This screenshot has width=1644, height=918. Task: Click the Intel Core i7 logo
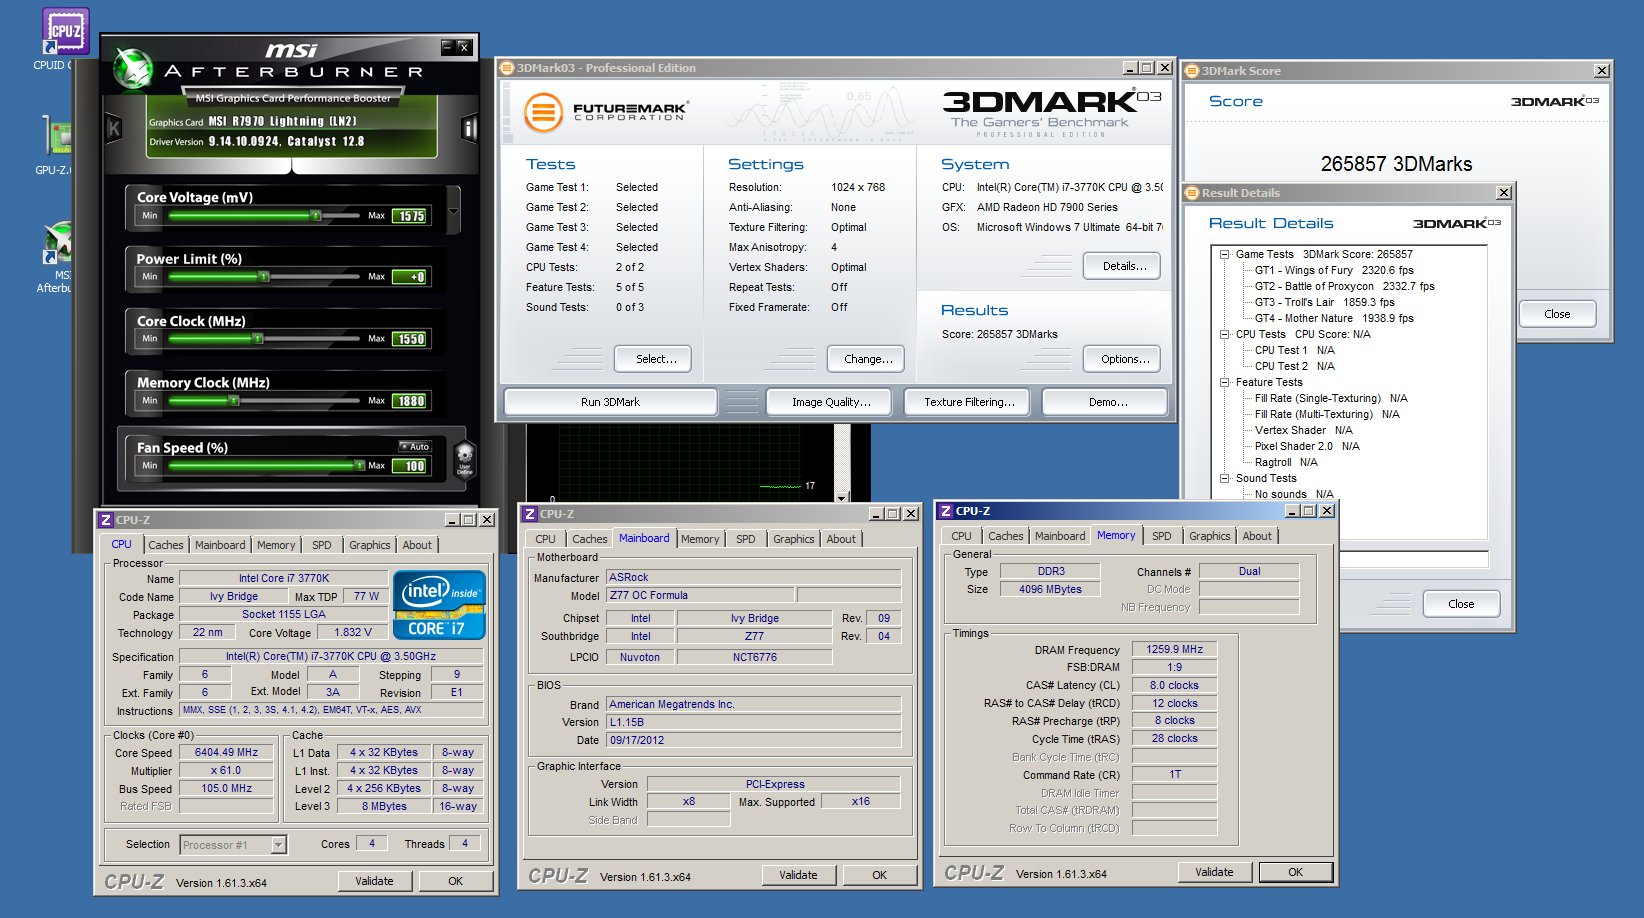439,604
